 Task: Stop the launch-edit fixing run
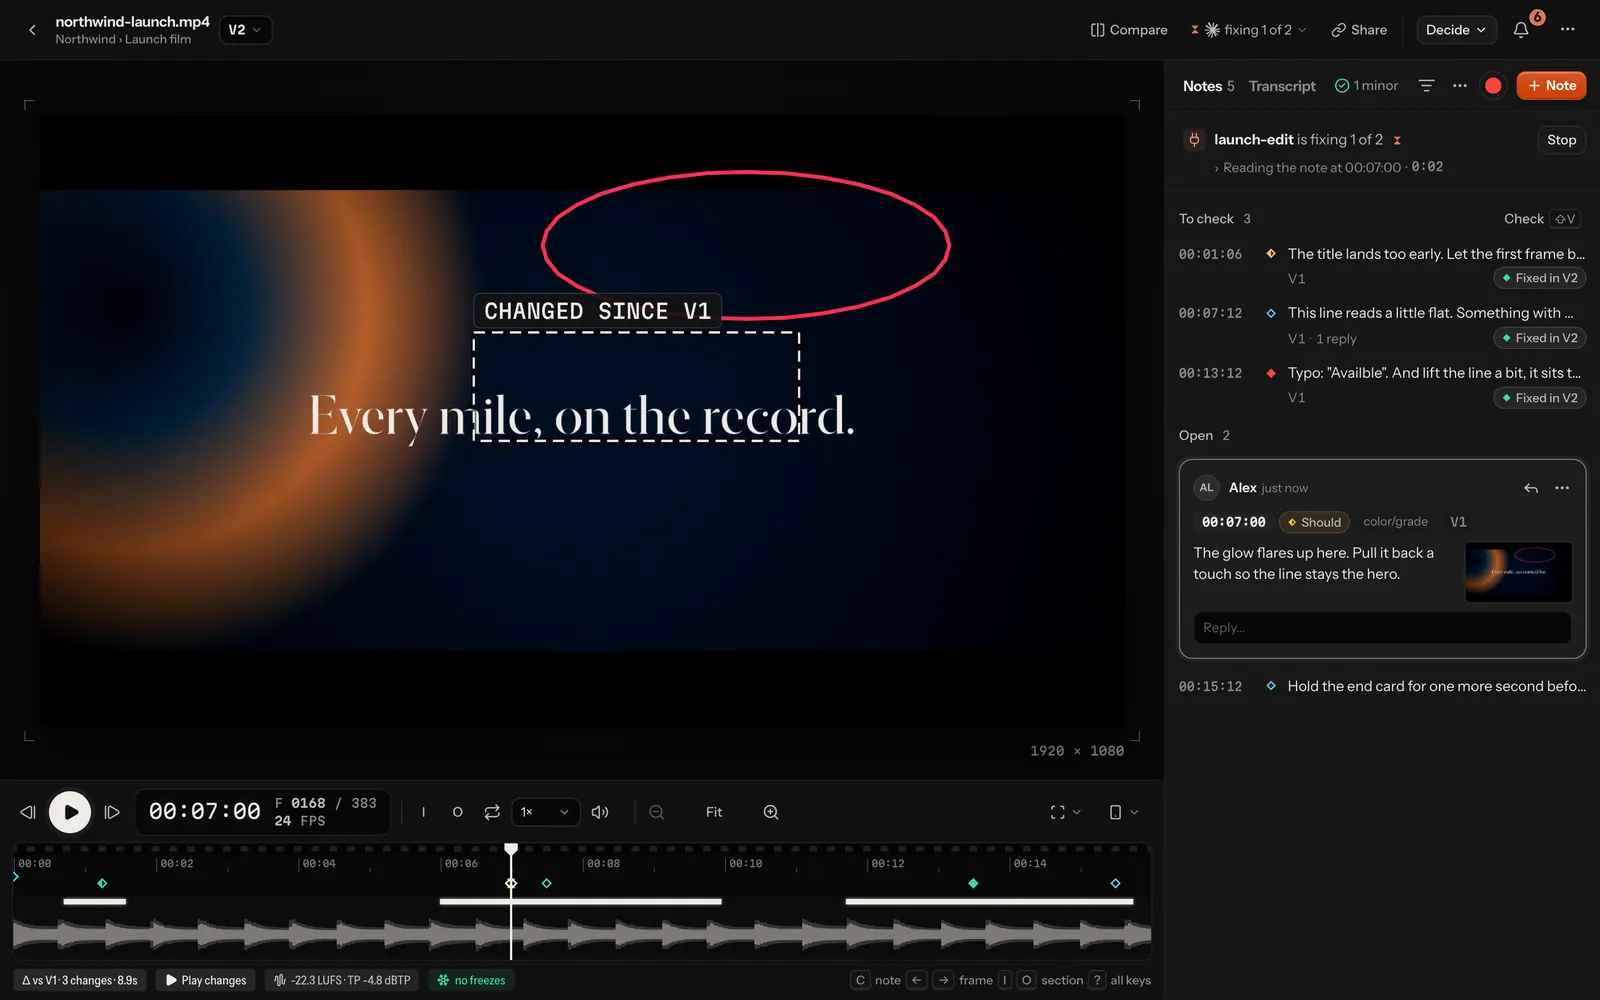click(x=1561, y=140)
